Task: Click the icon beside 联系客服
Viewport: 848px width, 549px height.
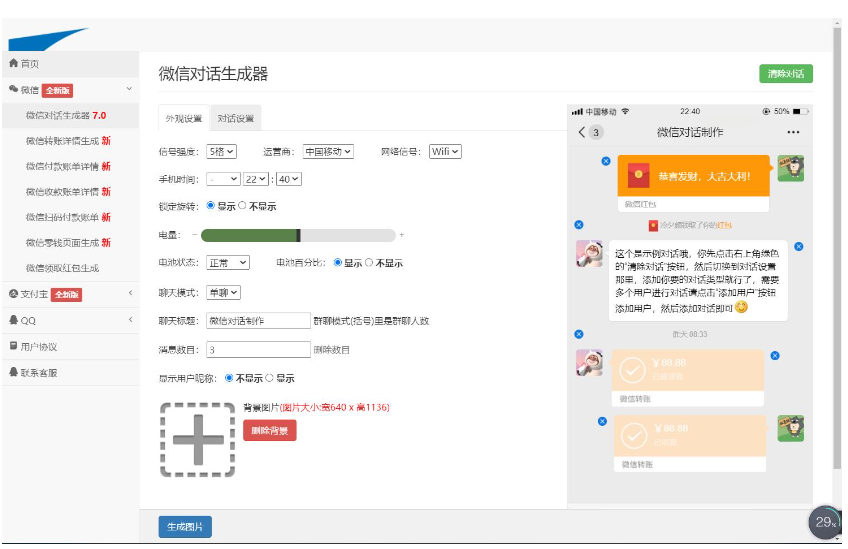Action: 14,372
